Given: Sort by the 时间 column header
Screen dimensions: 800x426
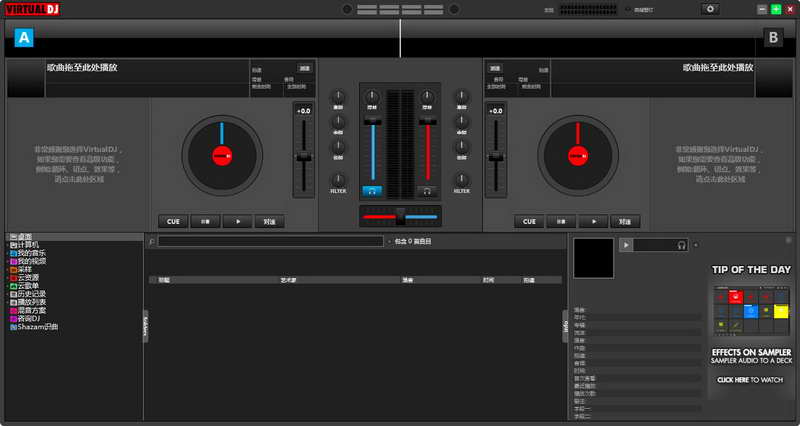Looking at the screenshot, I should [488, 280].
